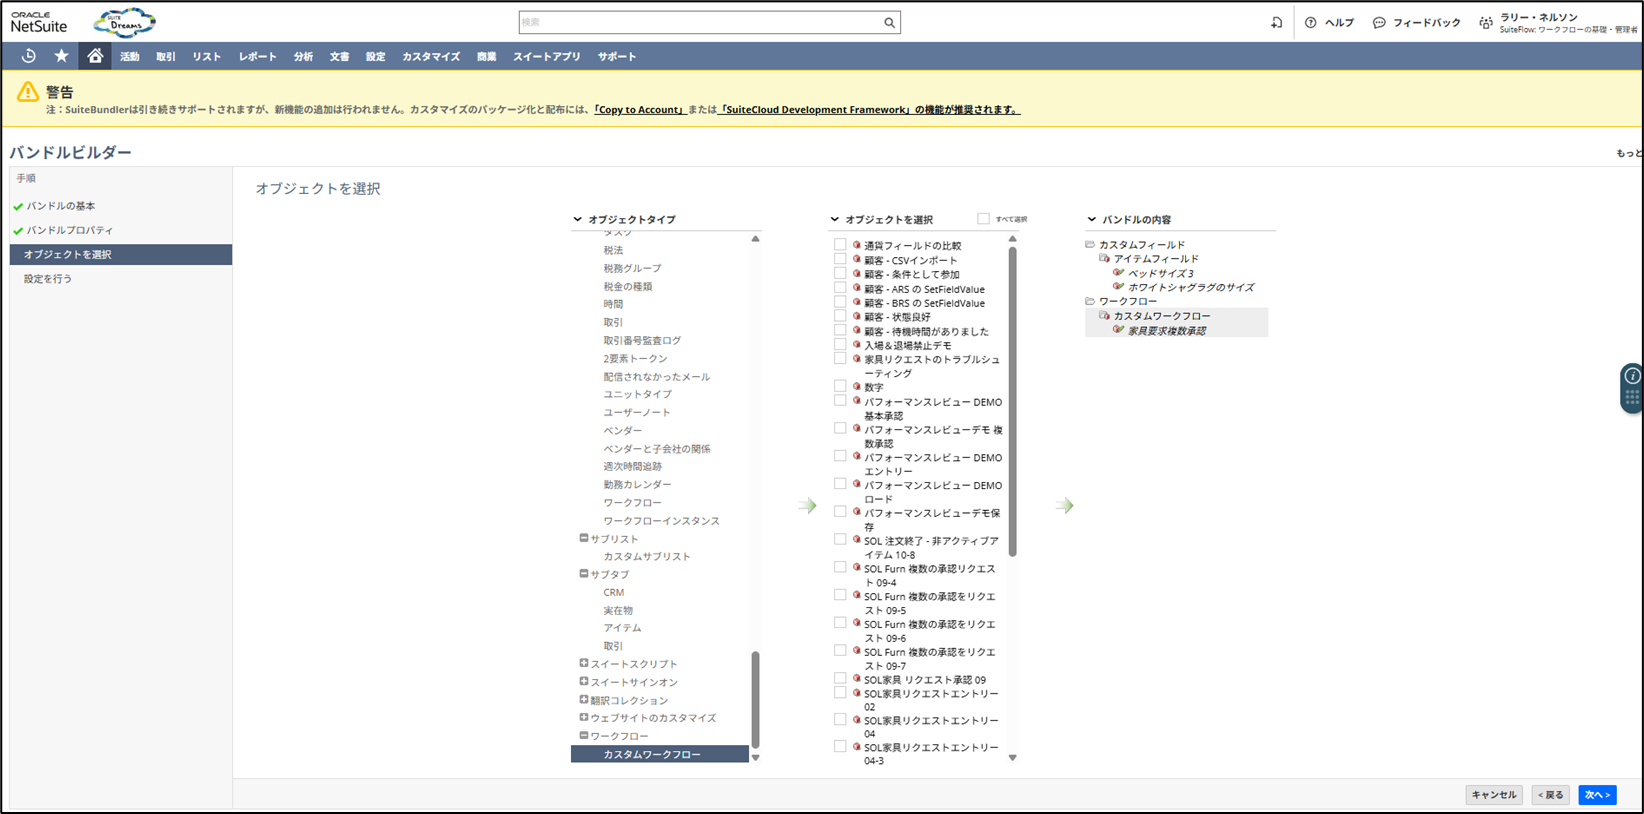Open the 取引 menu in navigation bar

click(x=166, y=57)
